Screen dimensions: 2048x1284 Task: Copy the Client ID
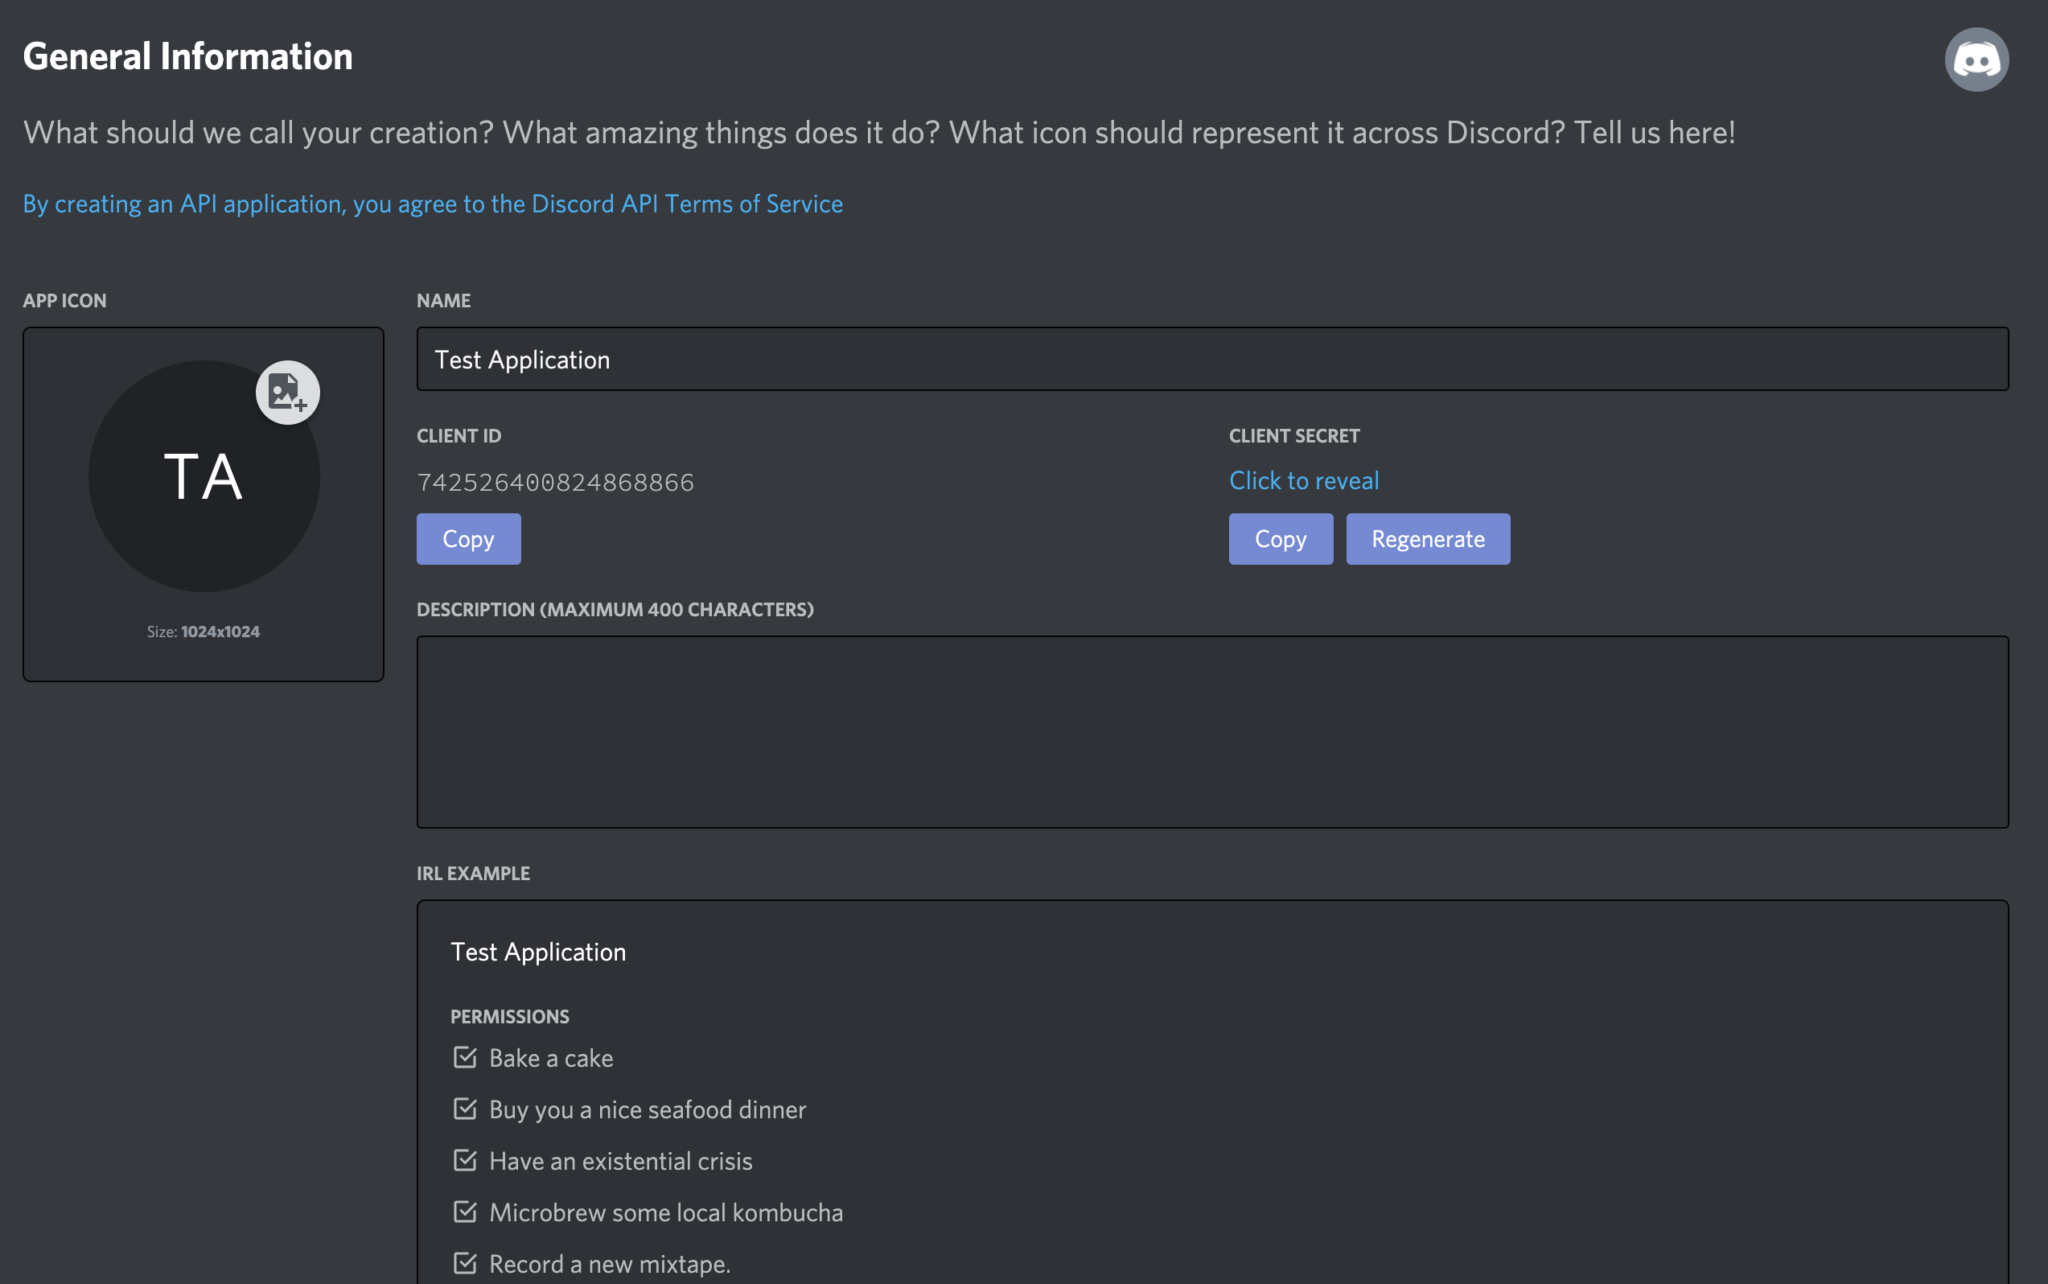click(468, 538)
